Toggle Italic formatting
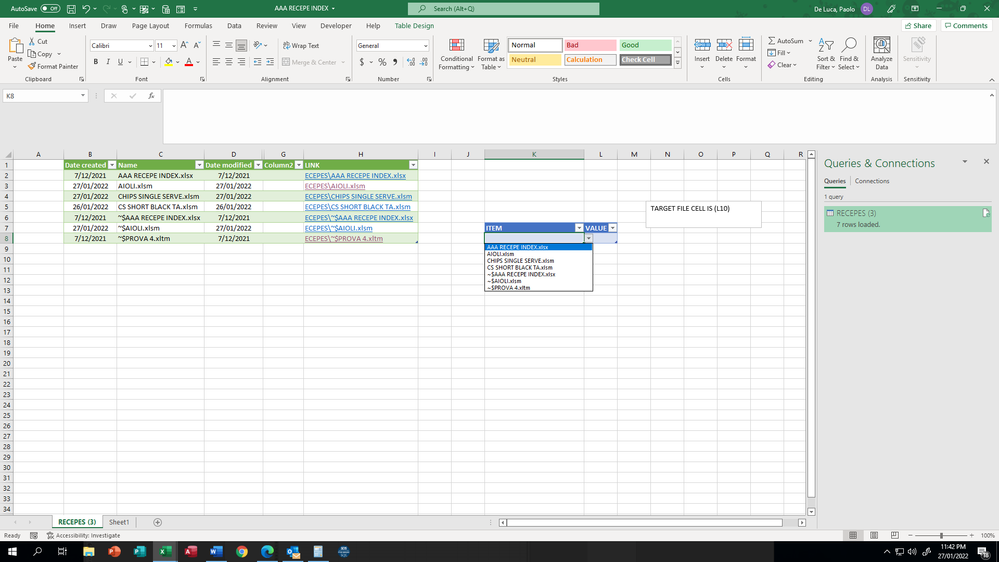Screen dimensions: 999x562 click(108, 62)
